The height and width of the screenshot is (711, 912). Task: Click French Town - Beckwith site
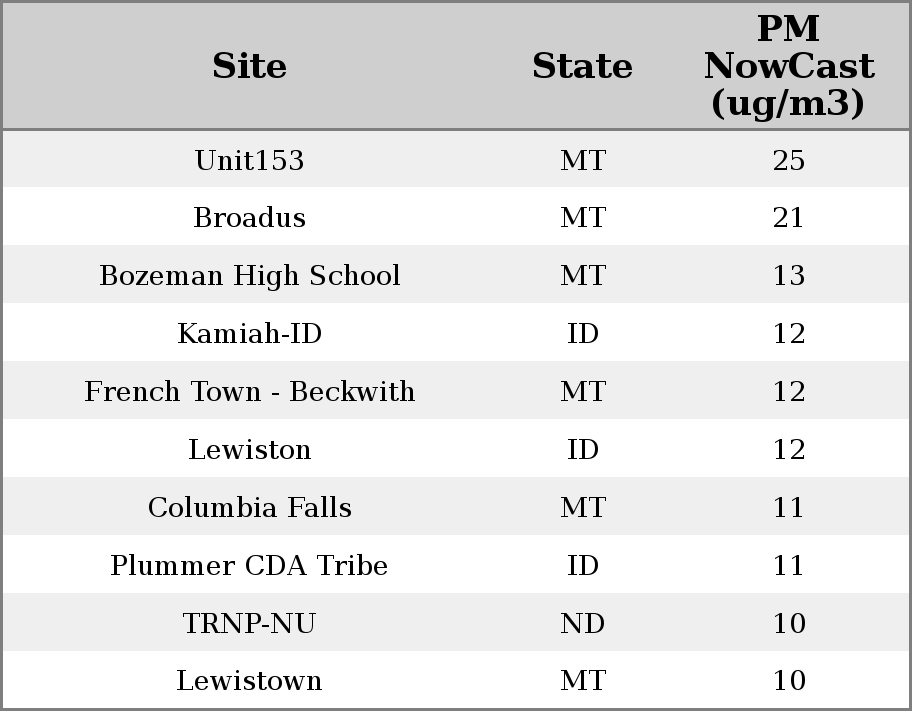pyautogui.click(x=249, y=392)
